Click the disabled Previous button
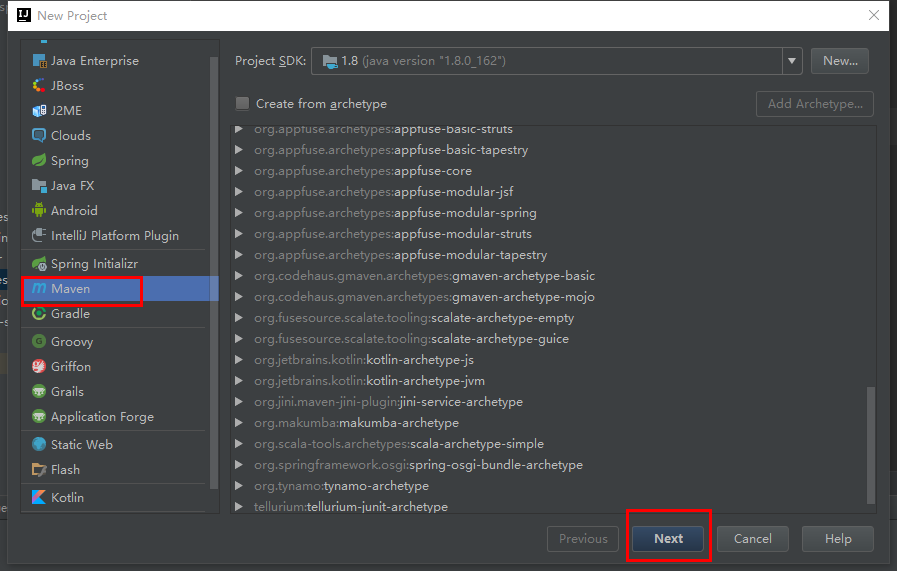Screen dimensions: 897x571 (x=583, y=539)
